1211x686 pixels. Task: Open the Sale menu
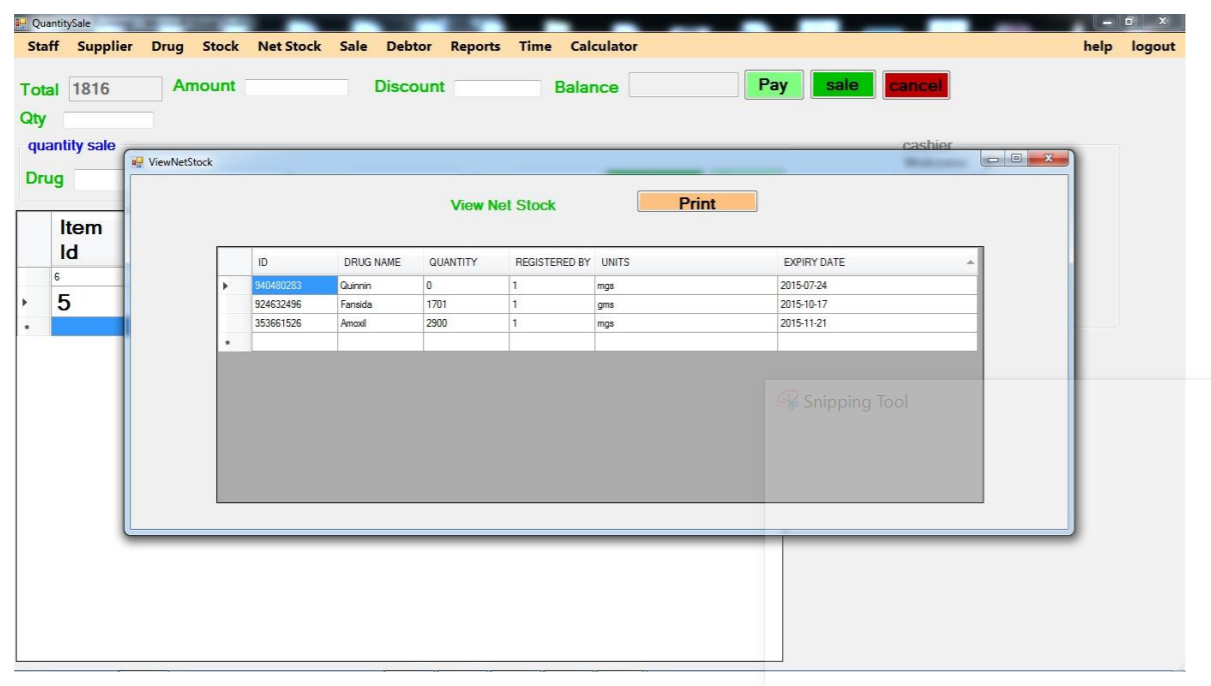pyautogui.click(x=353, y=46)
